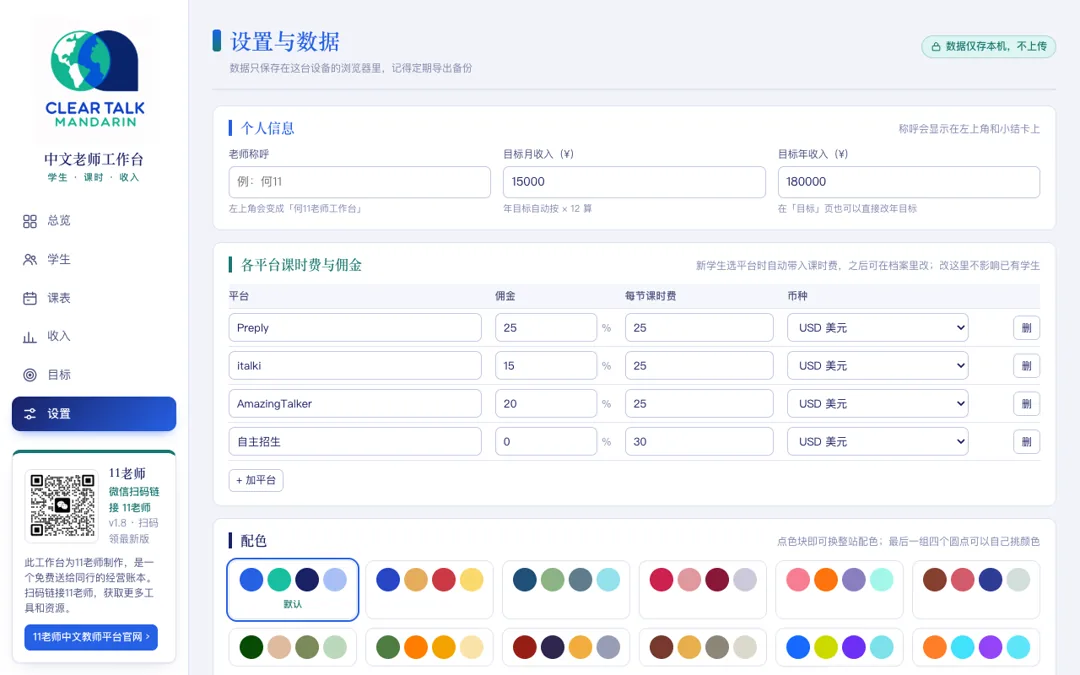1080x675 pixels.
Task: Open the 11老师中文教师平台官网 link
Action: (91, 637)
